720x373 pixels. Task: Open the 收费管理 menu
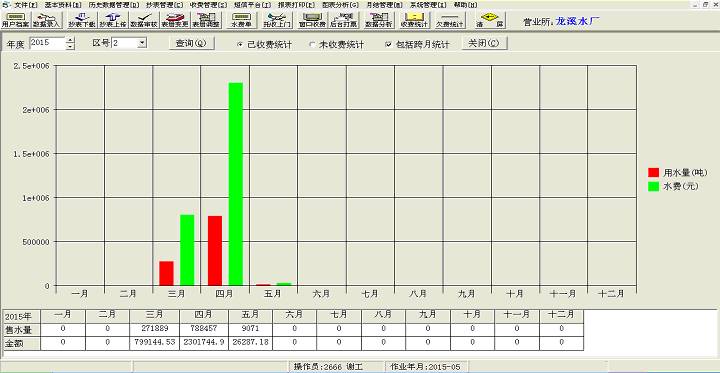(x=208, y=5)
